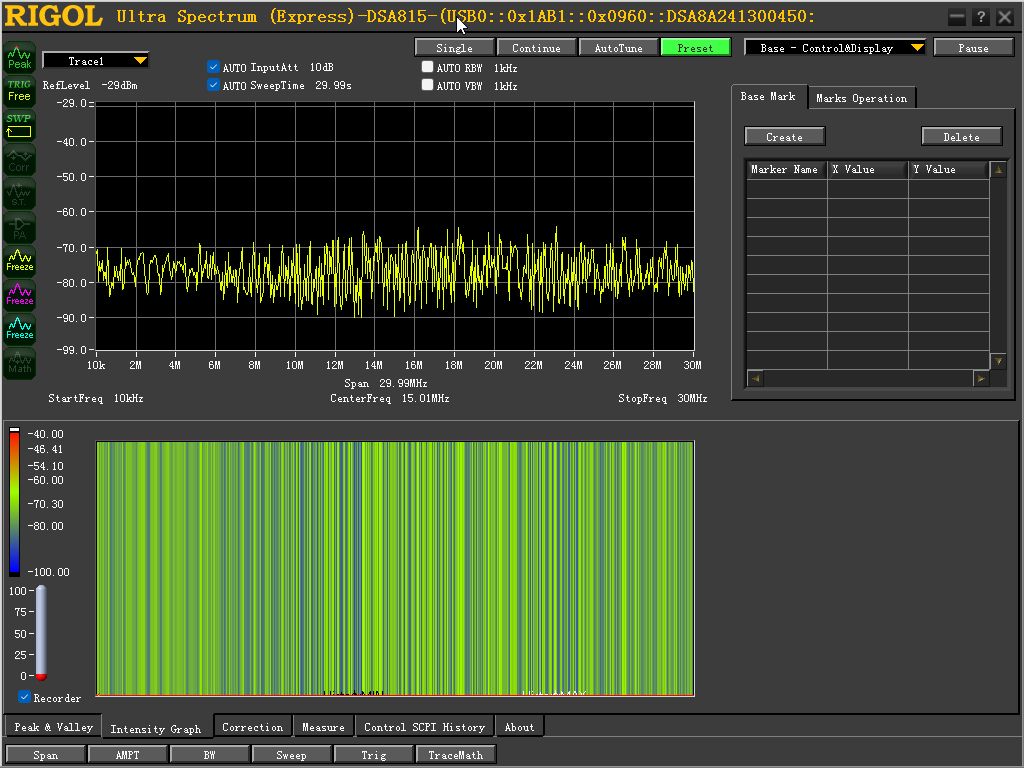Click the Continue sweep button
The width and height of the screenshot is (1024, 768).
536,48
